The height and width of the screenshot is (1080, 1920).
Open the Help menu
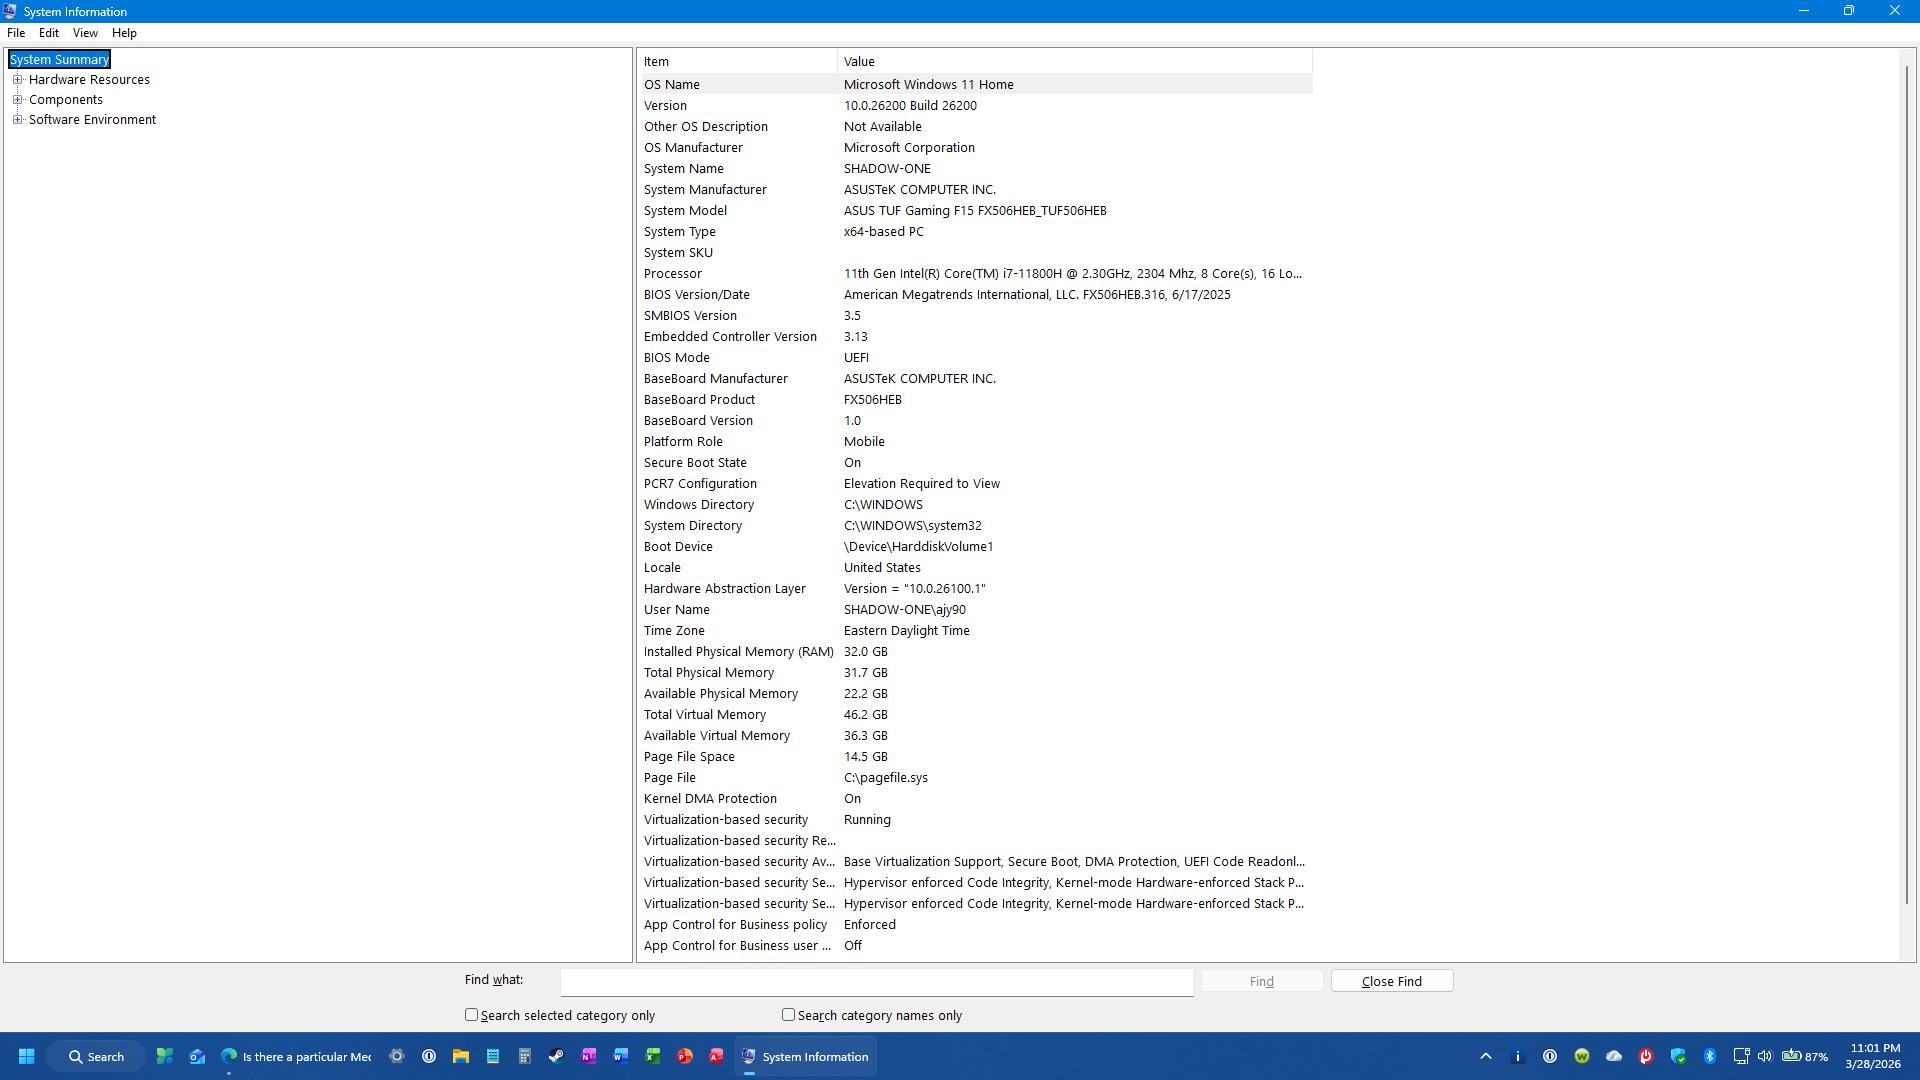click(x=124, y=33)
